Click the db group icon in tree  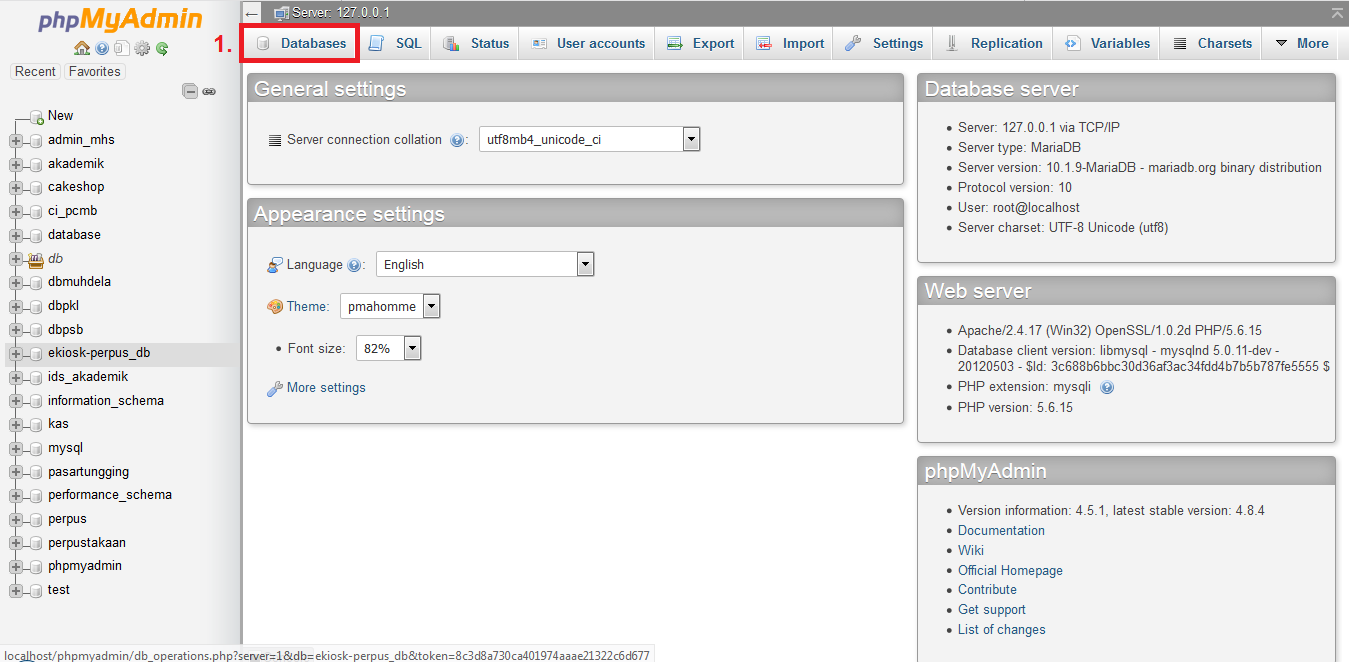pos(36,259)
